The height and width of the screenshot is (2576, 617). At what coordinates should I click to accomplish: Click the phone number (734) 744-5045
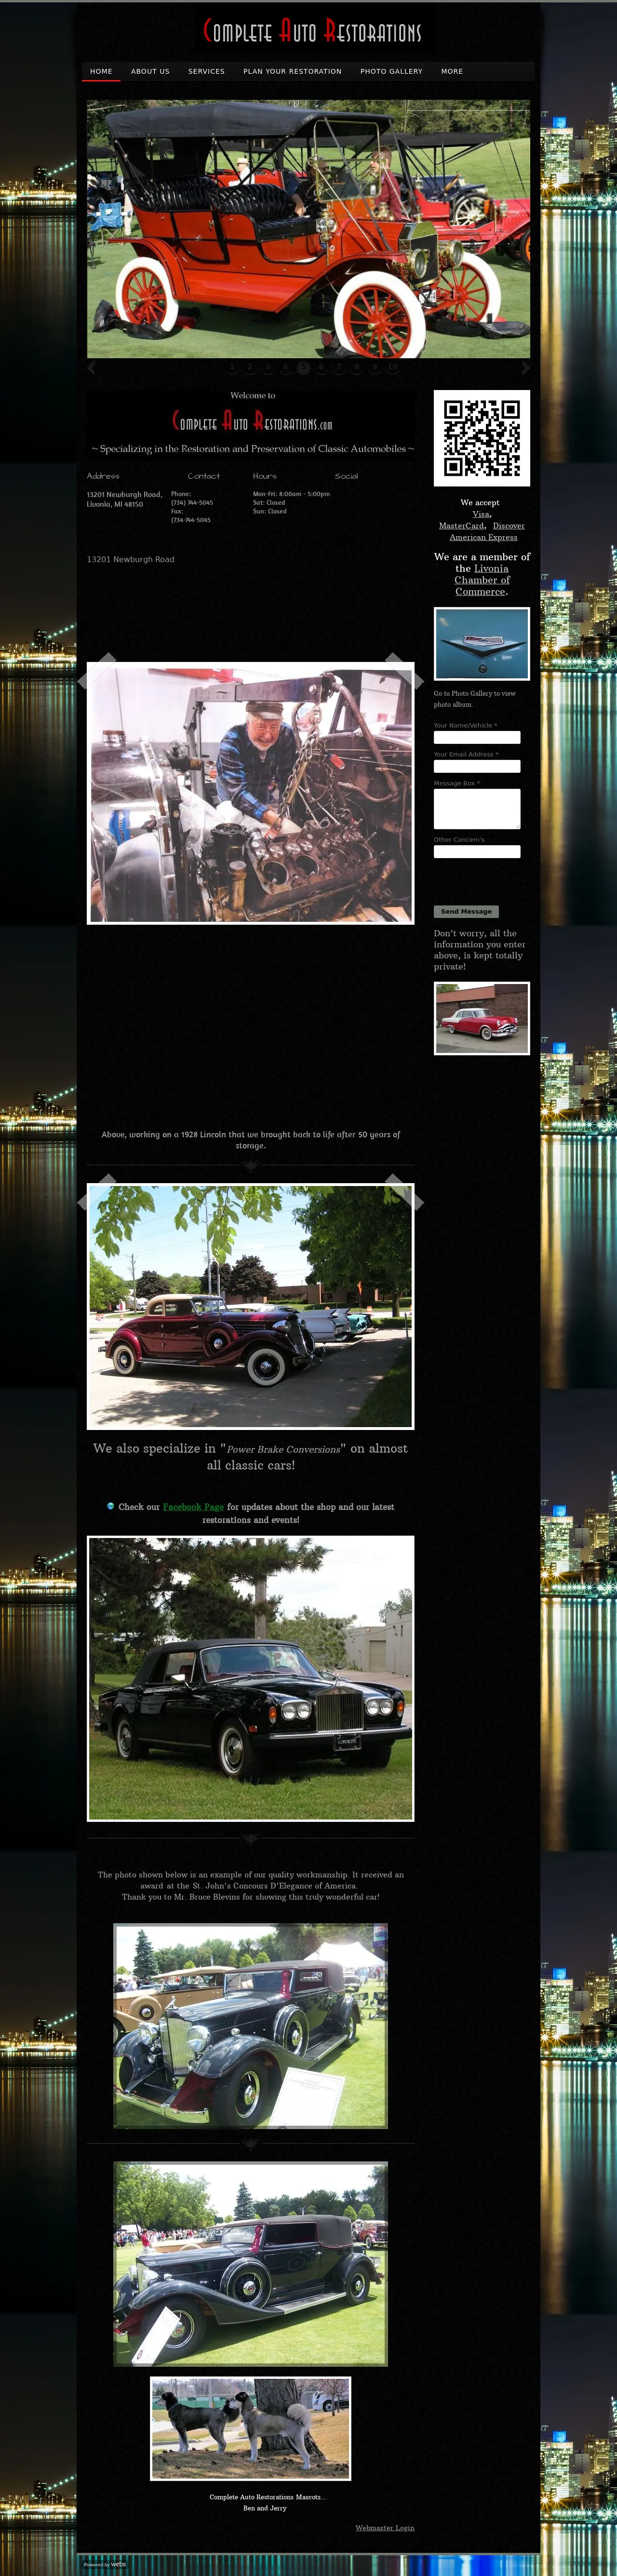(192, 503)
